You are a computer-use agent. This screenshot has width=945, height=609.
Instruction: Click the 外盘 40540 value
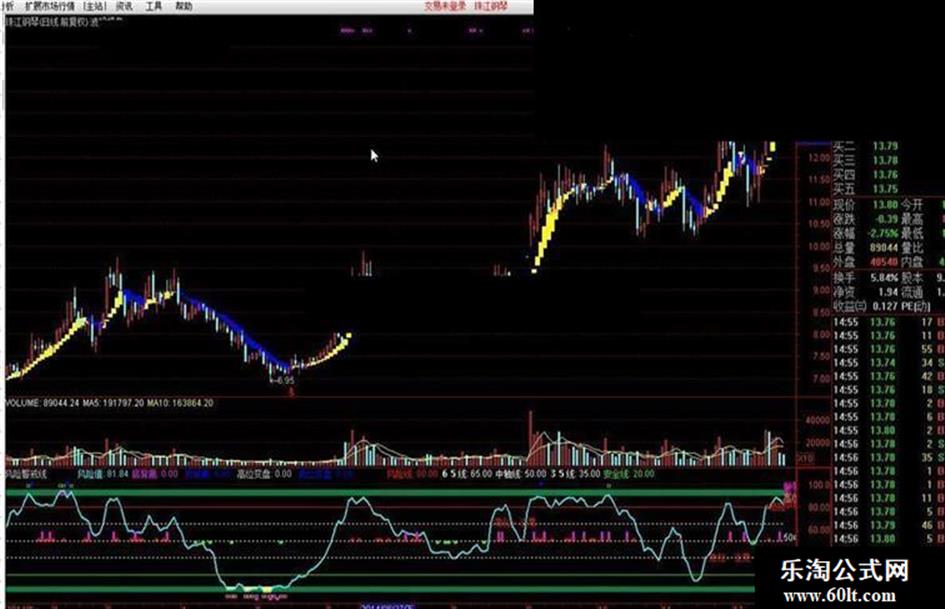[x=884, y=262]
